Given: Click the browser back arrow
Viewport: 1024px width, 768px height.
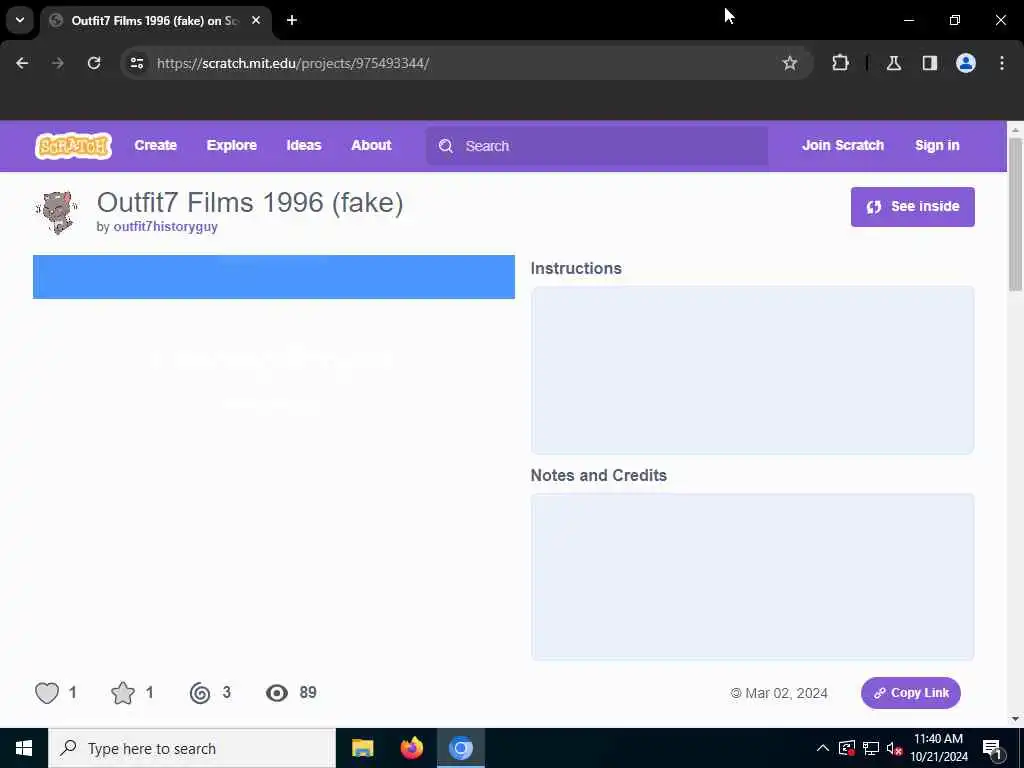Looking at the screenshot, I should (22, 63).
